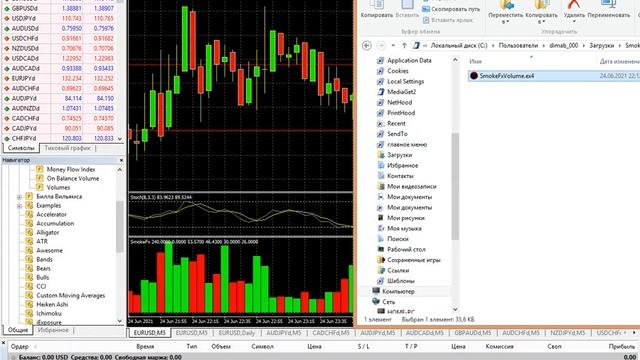Select Custom Moving Averages indicator
The image size is (640, 360).
[70, 296]
